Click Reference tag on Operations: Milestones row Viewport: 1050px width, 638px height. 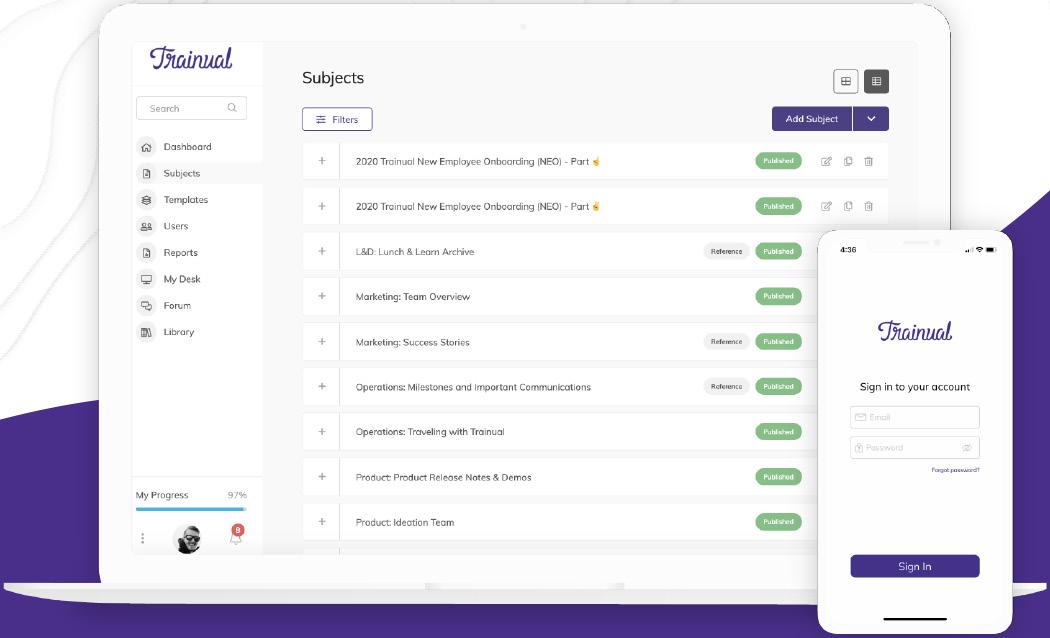727,386
